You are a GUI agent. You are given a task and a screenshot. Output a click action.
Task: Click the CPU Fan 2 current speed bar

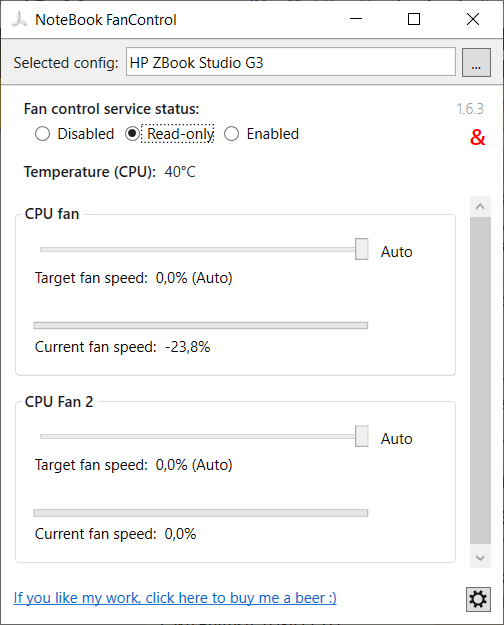(x=201, y=513)
